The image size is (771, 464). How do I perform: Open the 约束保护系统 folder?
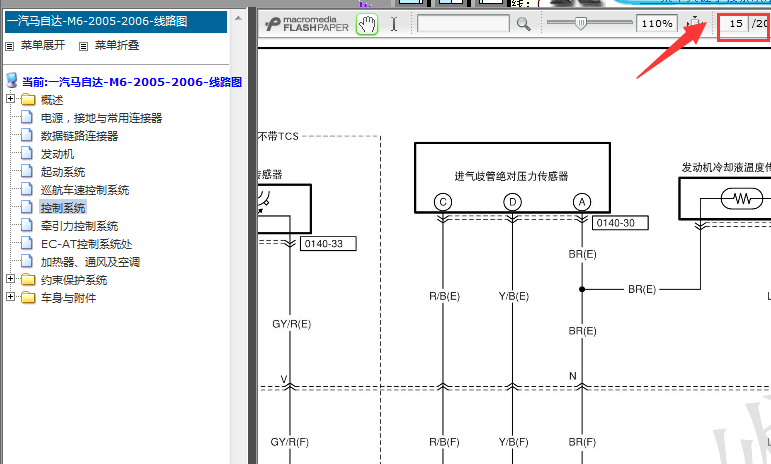(x=74, y=280)
